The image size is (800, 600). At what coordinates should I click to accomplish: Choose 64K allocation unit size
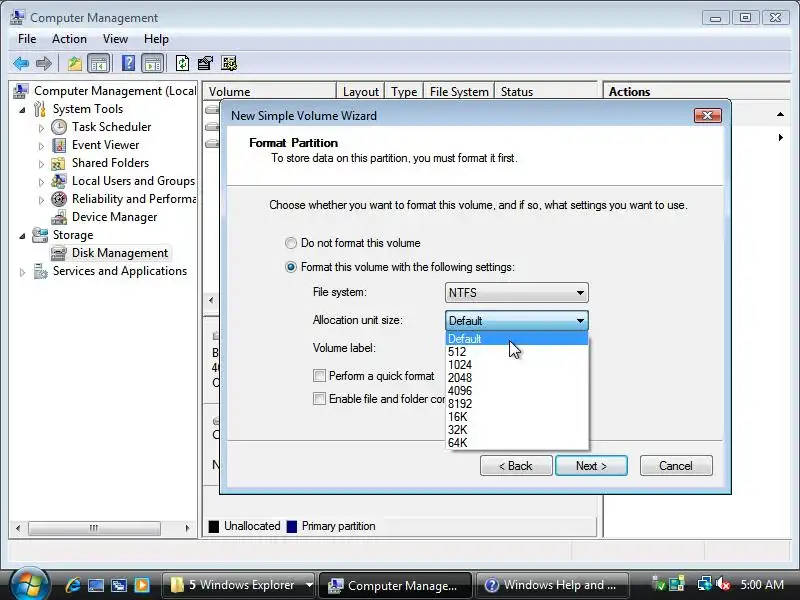[x=517, y=443]
